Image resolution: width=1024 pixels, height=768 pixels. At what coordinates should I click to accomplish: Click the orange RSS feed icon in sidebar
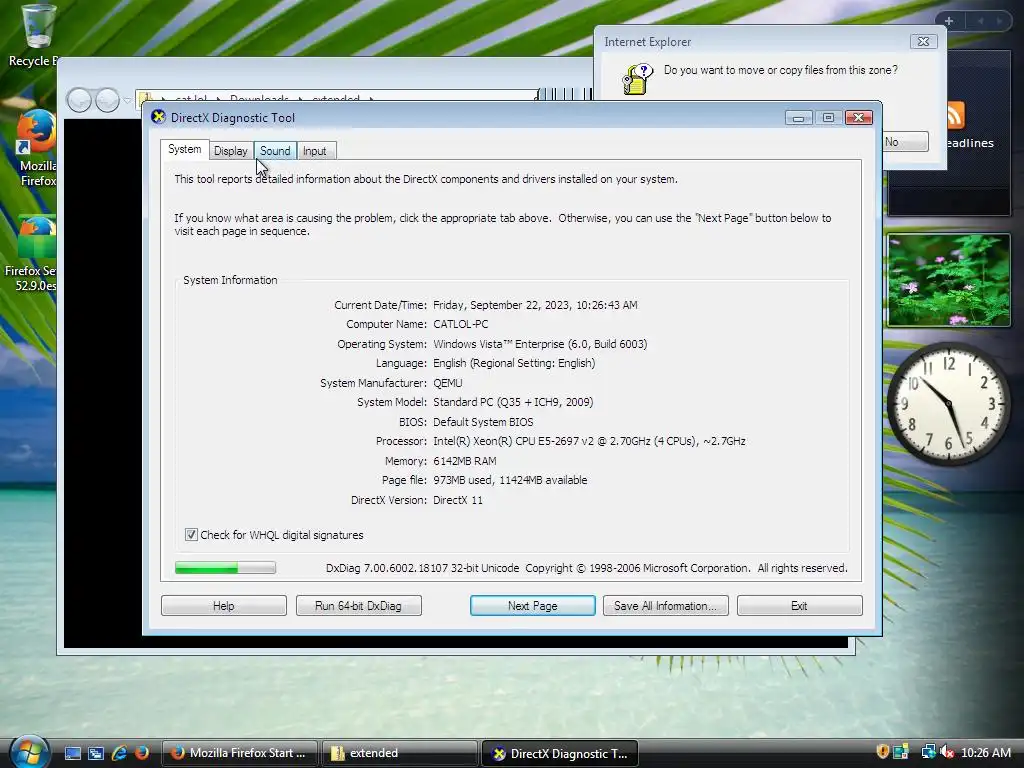pyautogui.click(x=955, y=116)
